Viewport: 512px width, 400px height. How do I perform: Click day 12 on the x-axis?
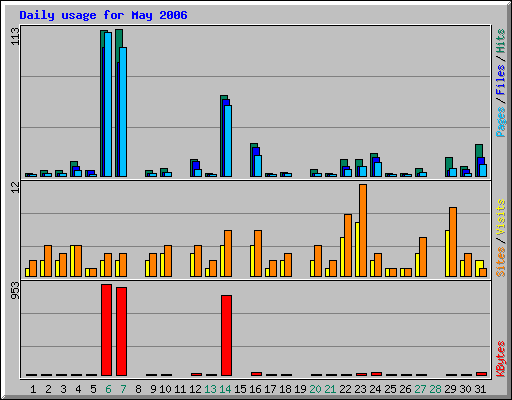[x=196, y=389]
